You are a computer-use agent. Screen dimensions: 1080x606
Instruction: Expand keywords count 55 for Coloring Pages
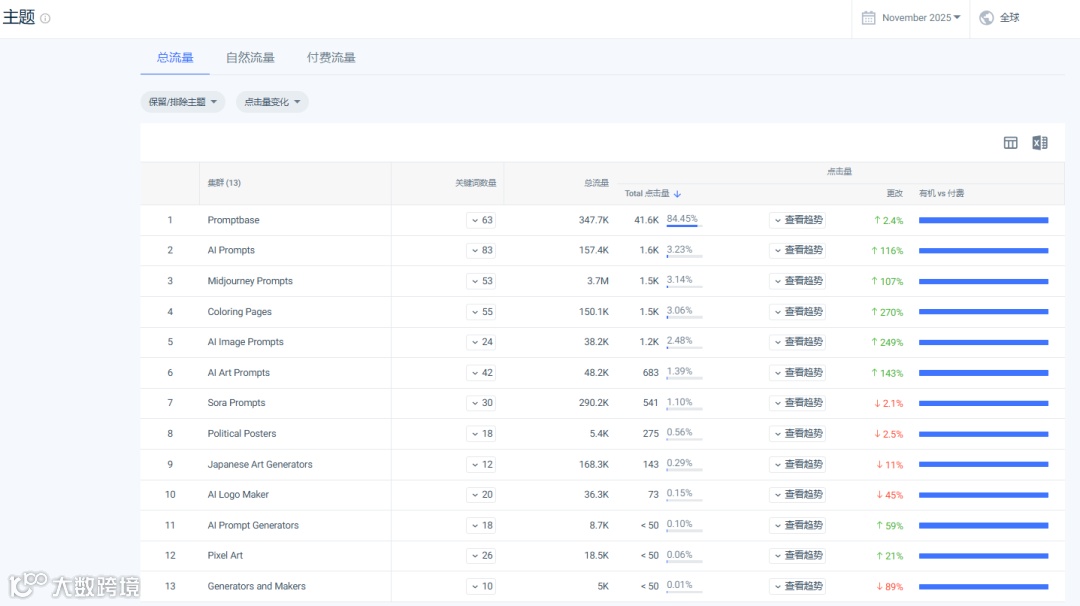click(481, 311)
